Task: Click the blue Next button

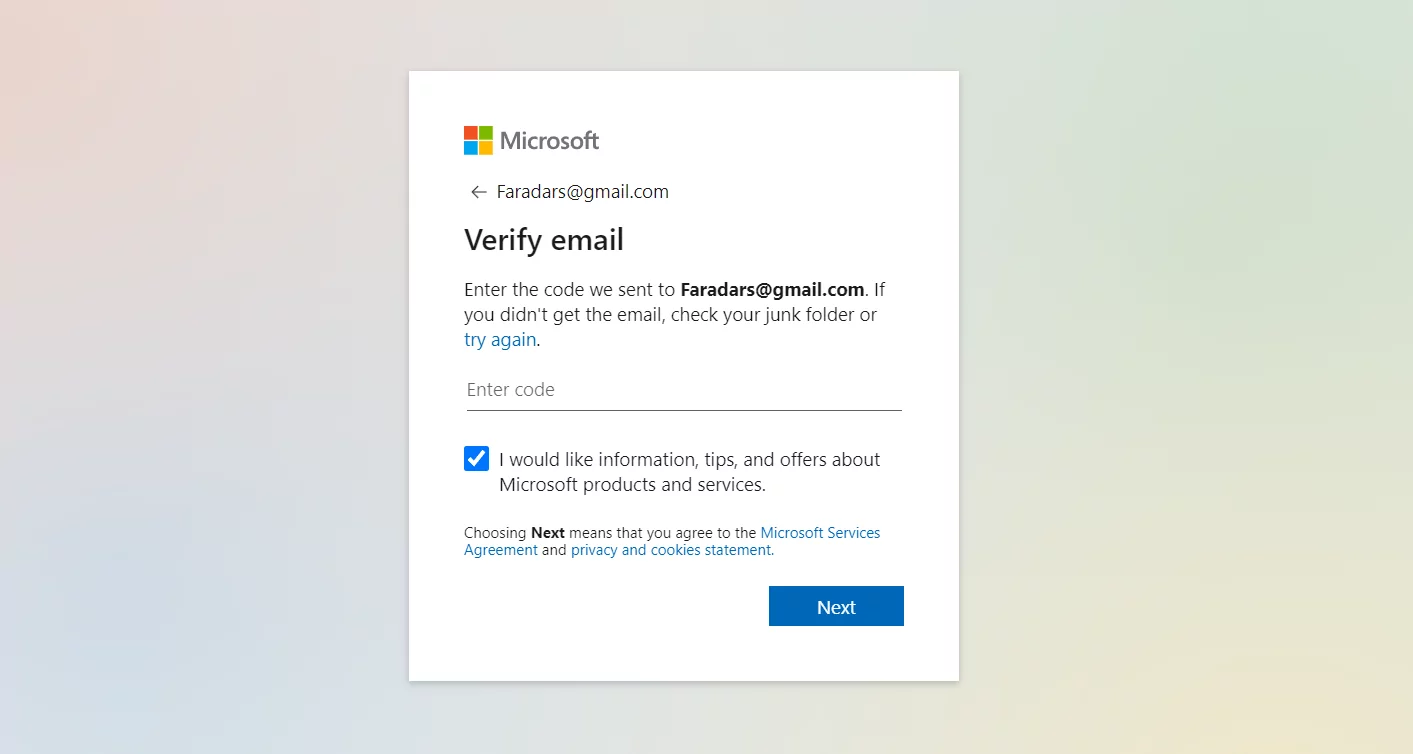Action: click(x=836, y=606)
